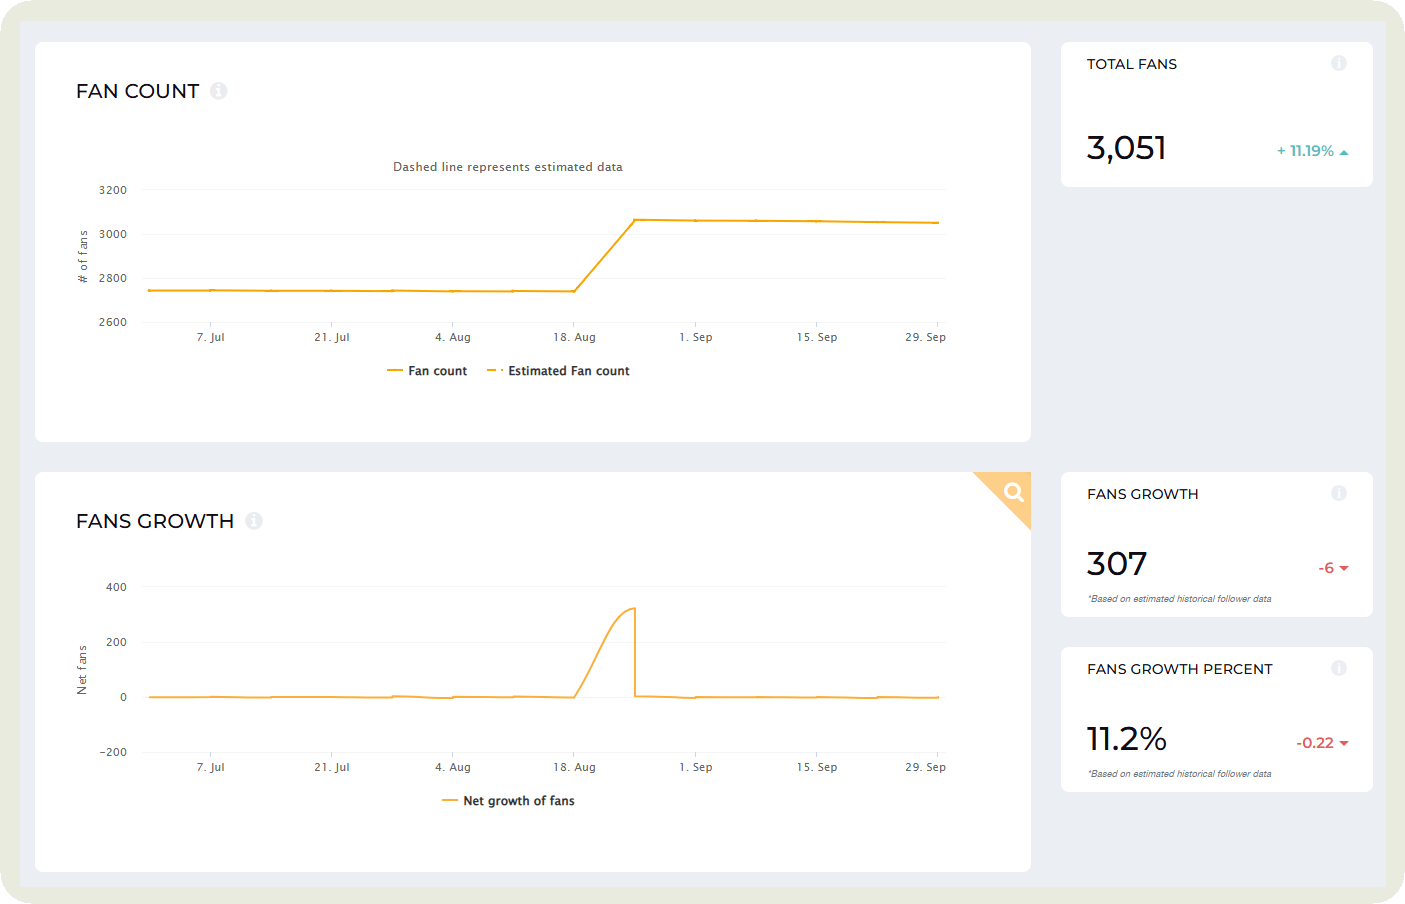Click the info icon beside FANS GROWTH chart title
This screenshot has width=1405, height=904.
254,521
